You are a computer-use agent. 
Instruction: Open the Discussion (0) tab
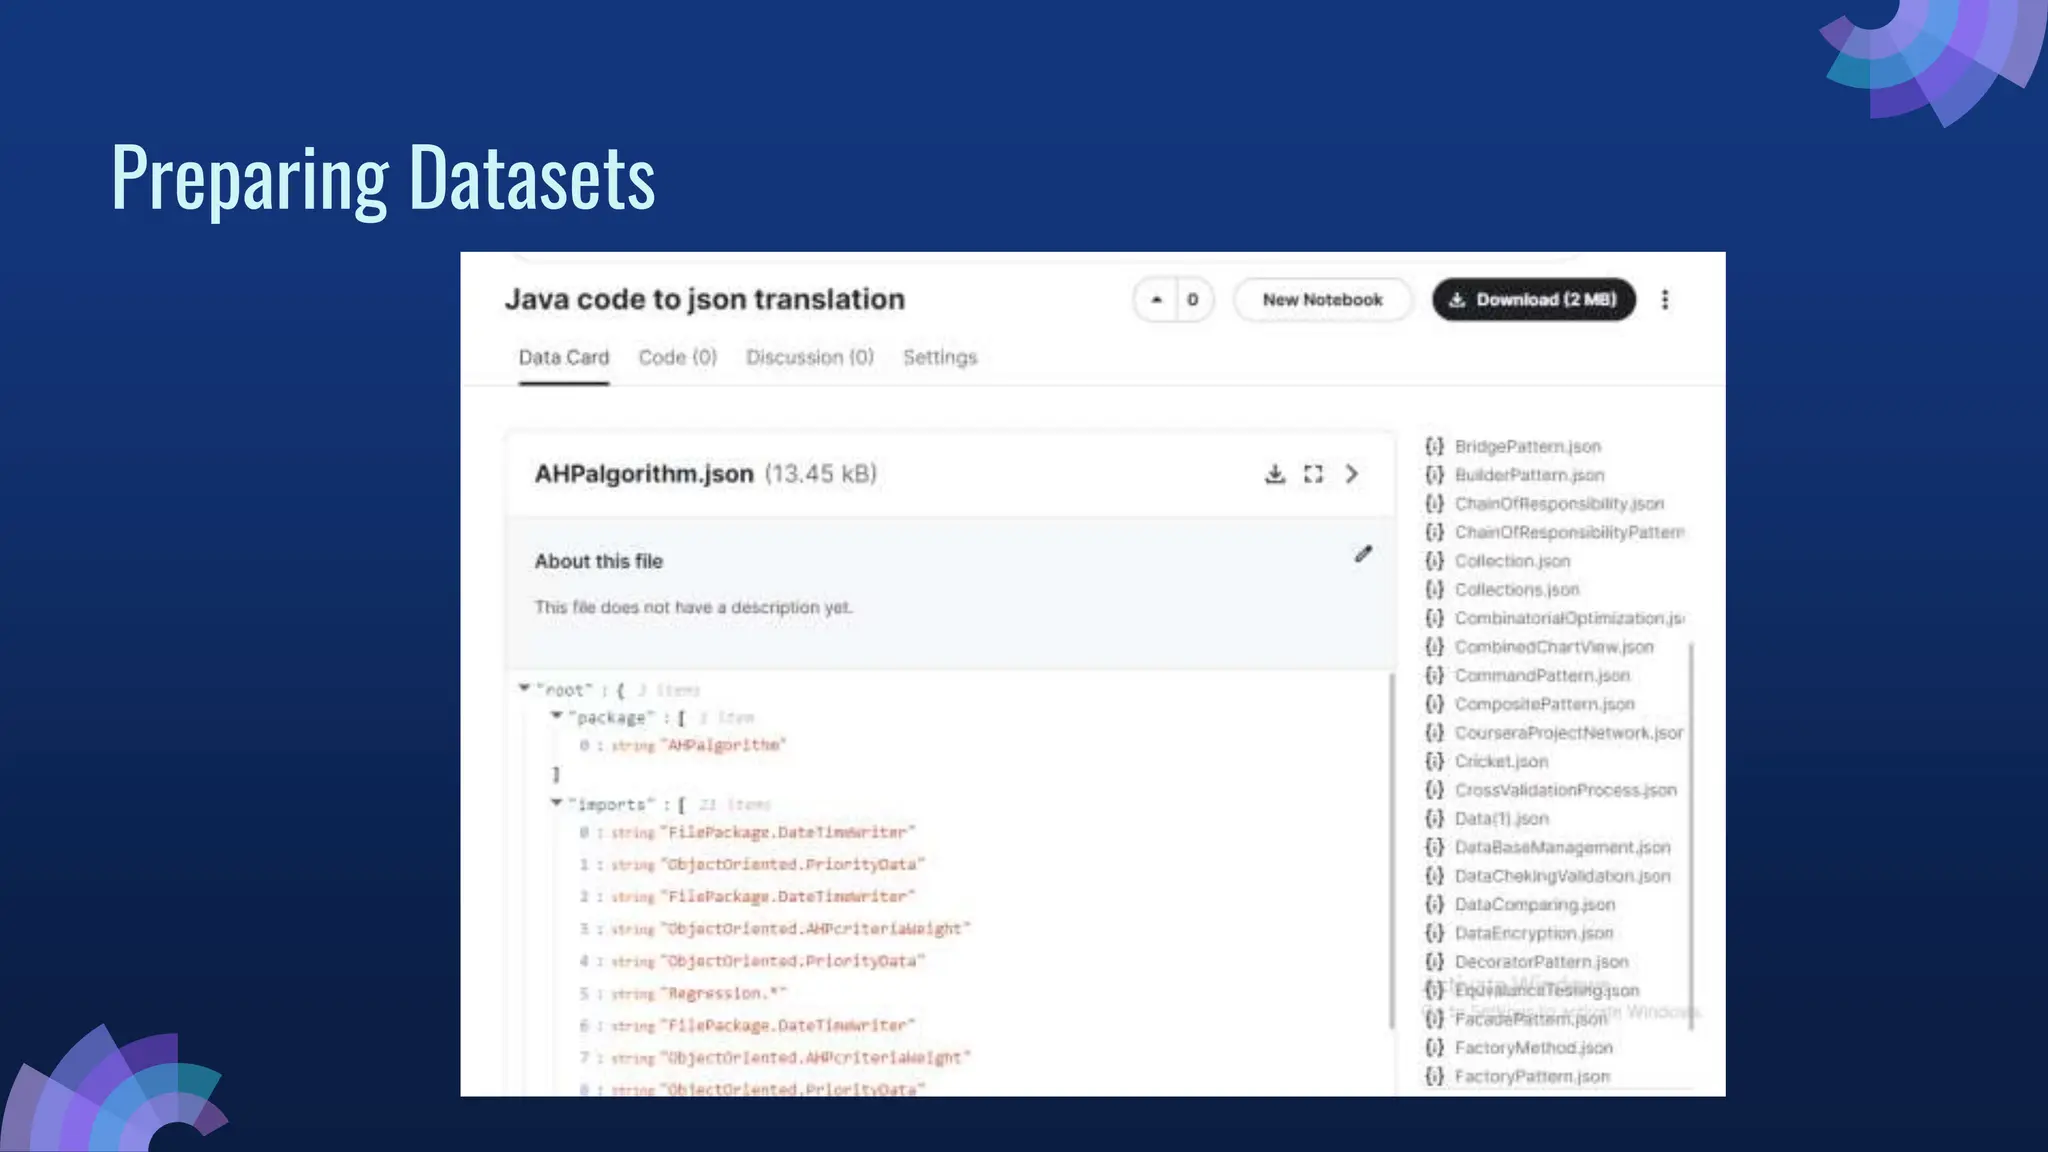click(809, 358)
